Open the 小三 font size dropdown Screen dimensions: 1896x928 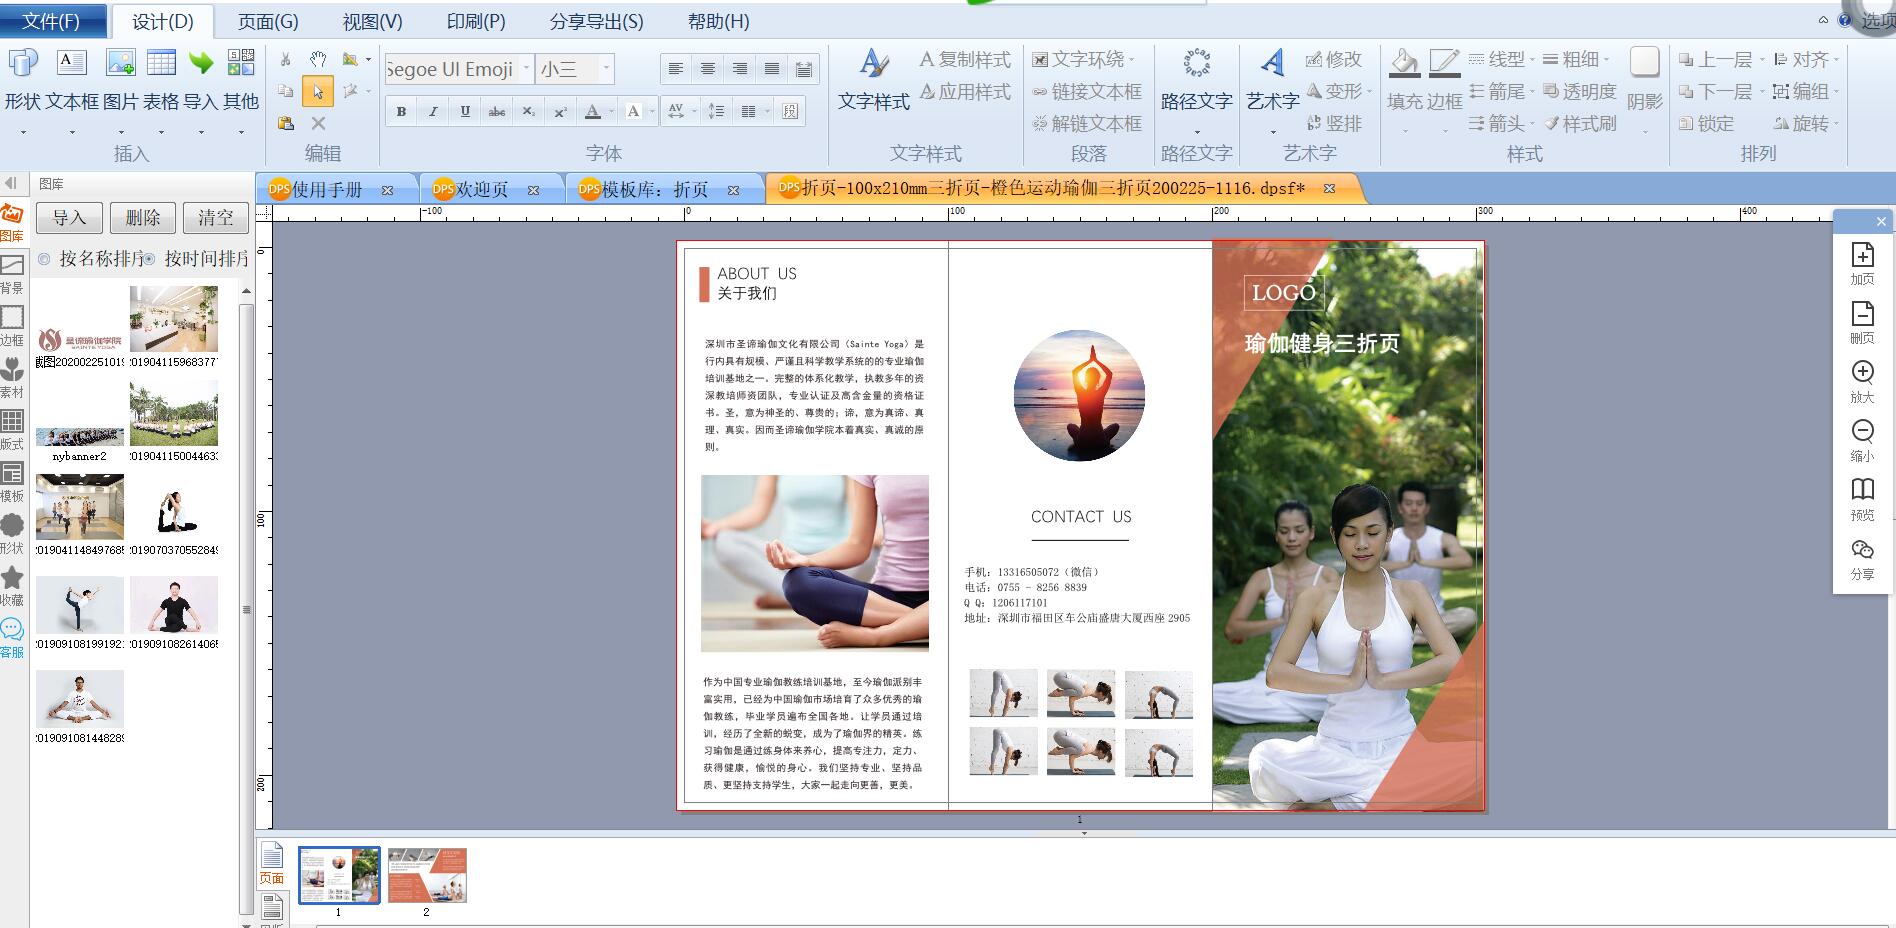(605, 68)
